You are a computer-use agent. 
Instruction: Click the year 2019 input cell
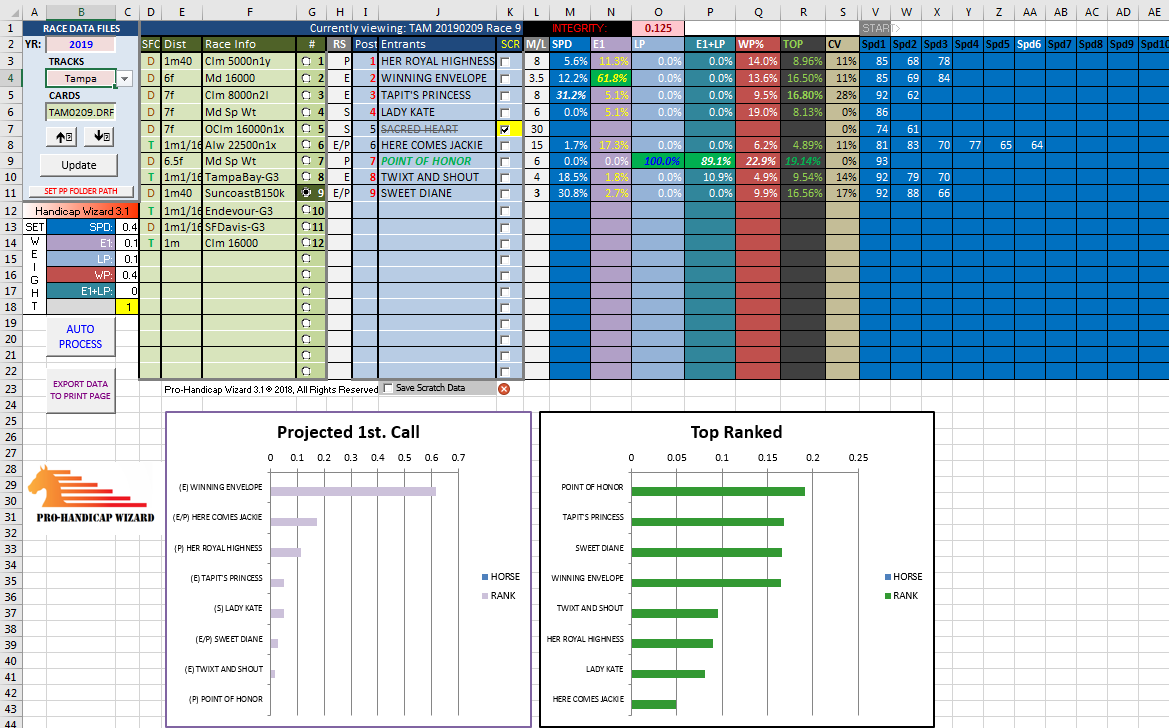pyautogui.click(x=79, y=44)
